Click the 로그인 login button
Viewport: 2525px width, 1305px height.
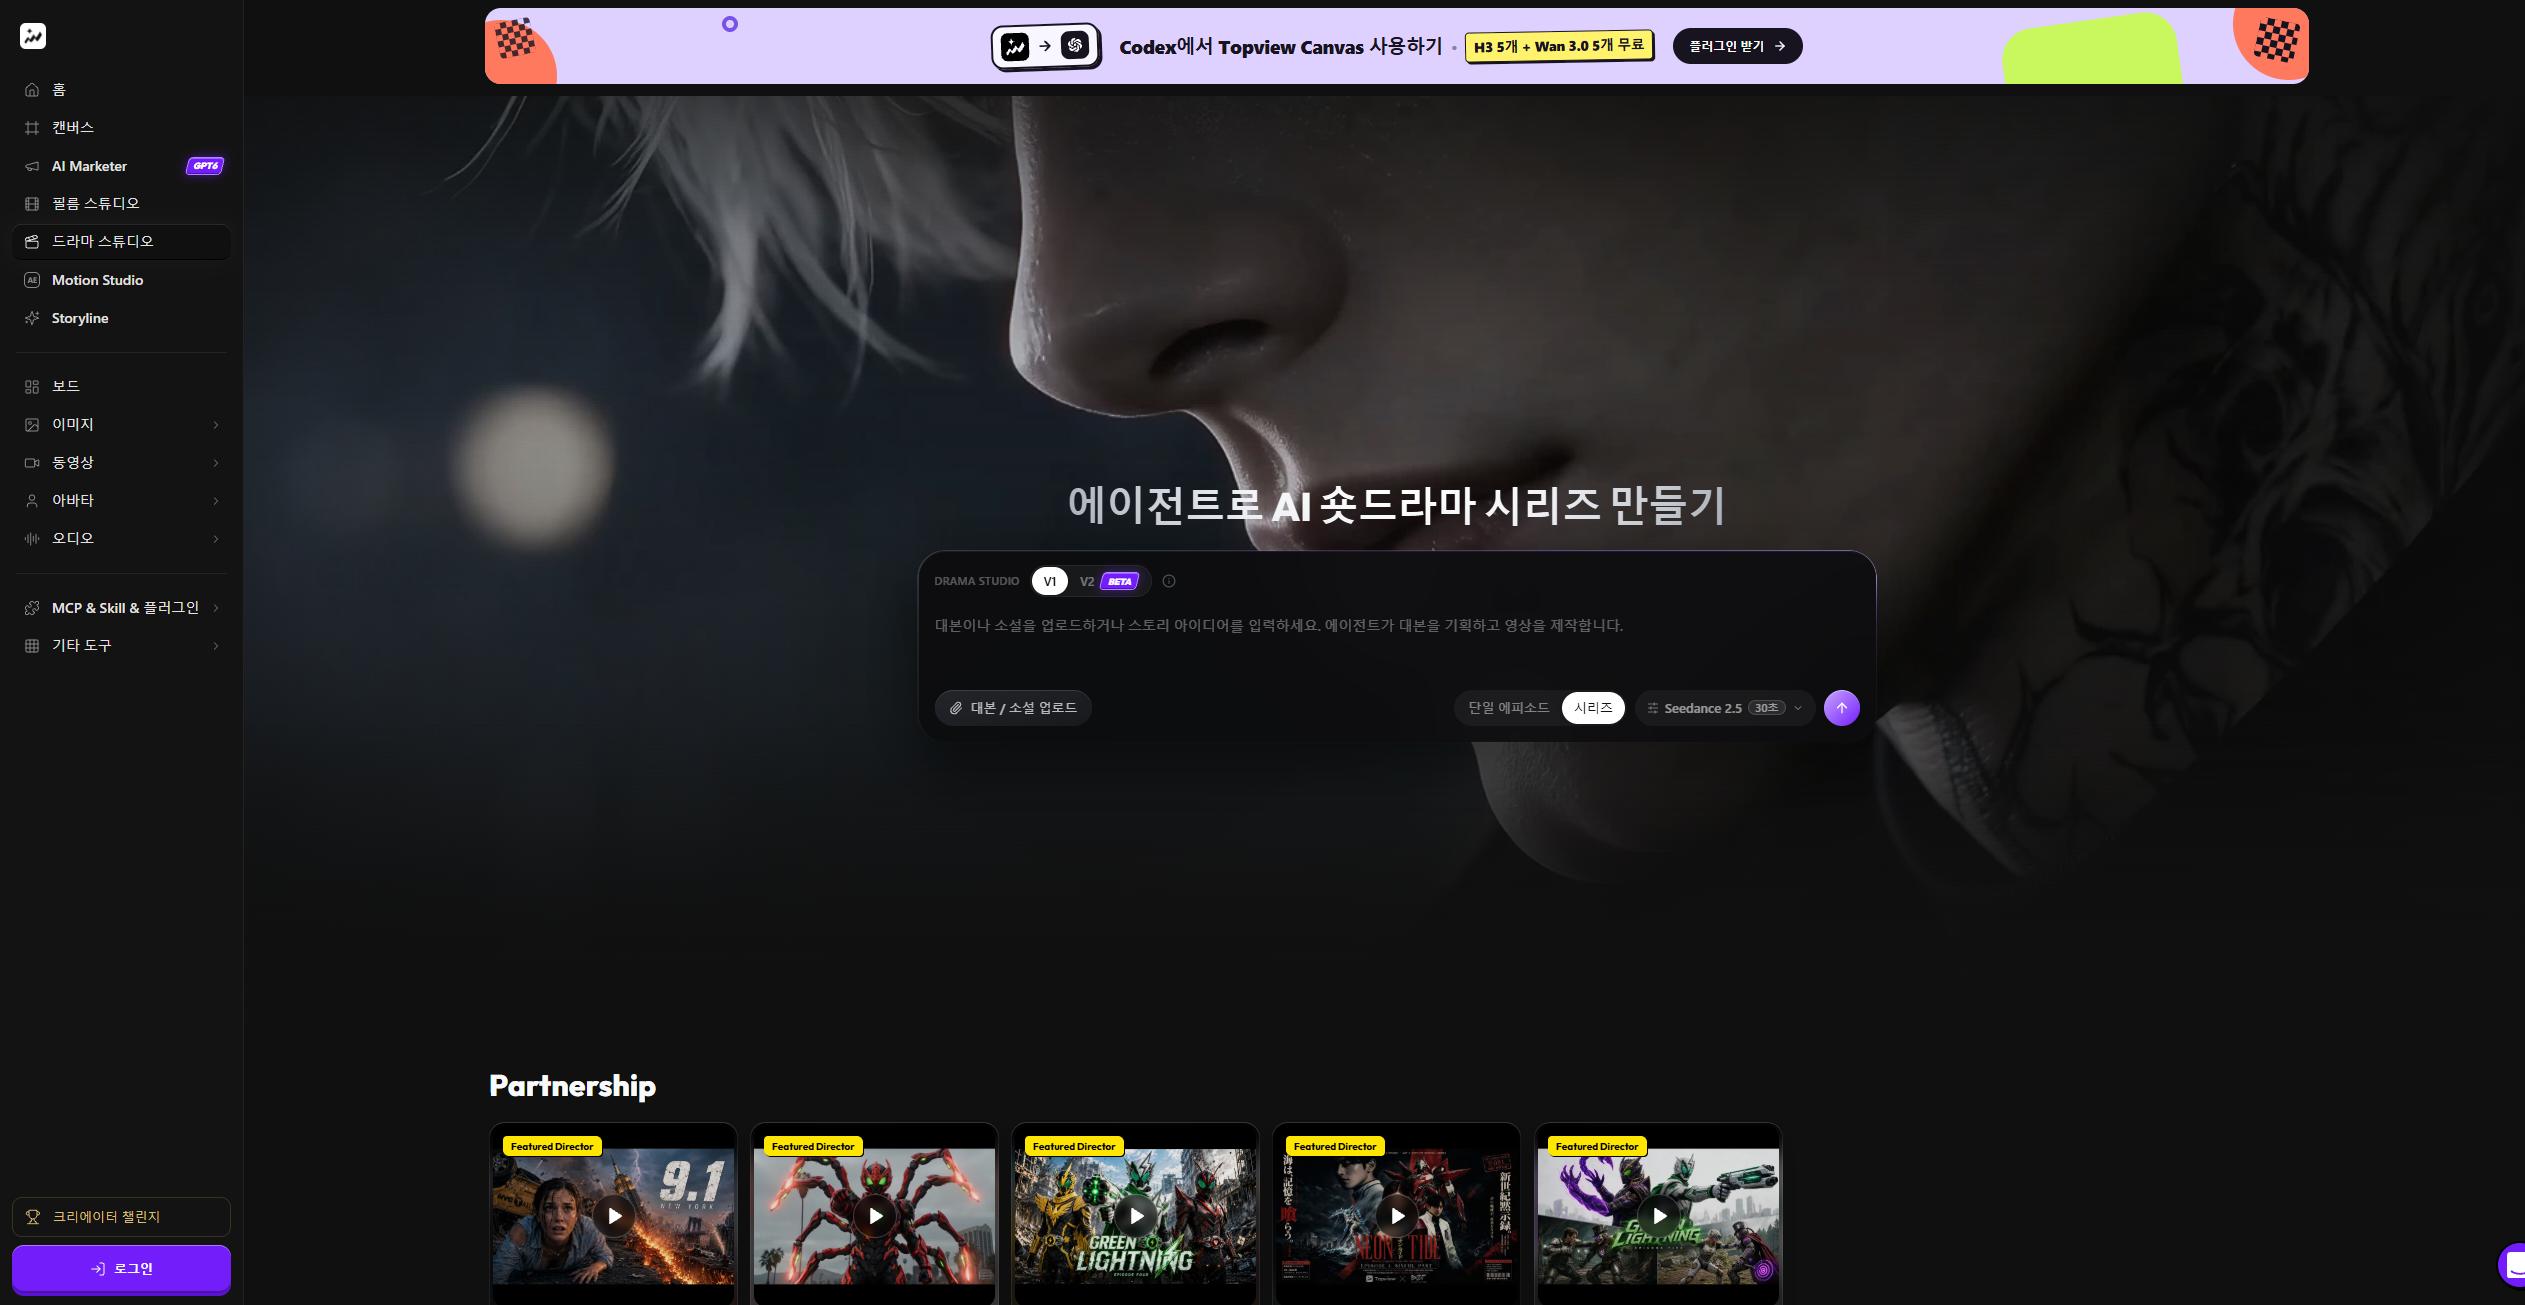pyautogui.click(x=121, y=1269)
